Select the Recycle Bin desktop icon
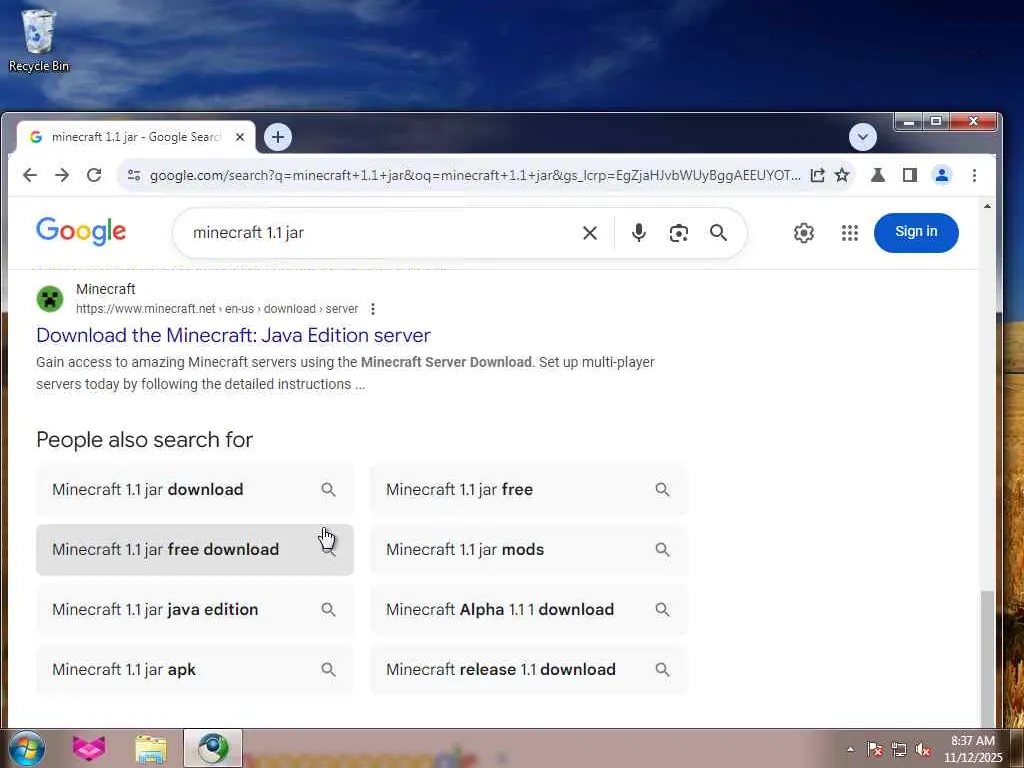The height and width of the screenshot is (768, 1024). [39, 40]
